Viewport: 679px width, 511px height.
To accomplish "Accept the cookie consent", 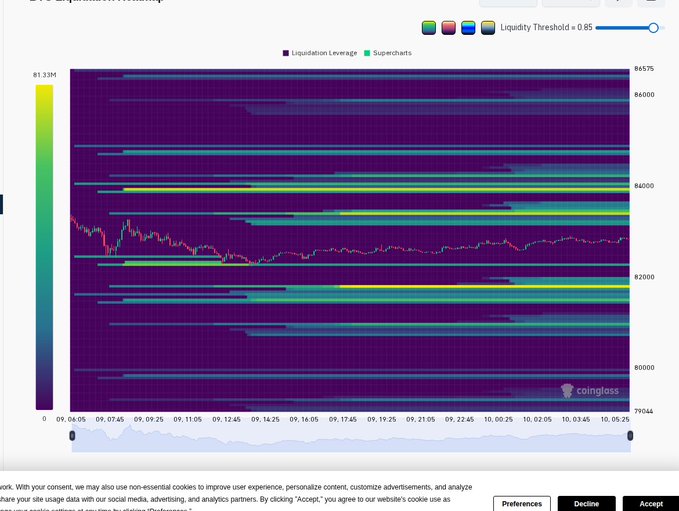I will coord(651,504).
